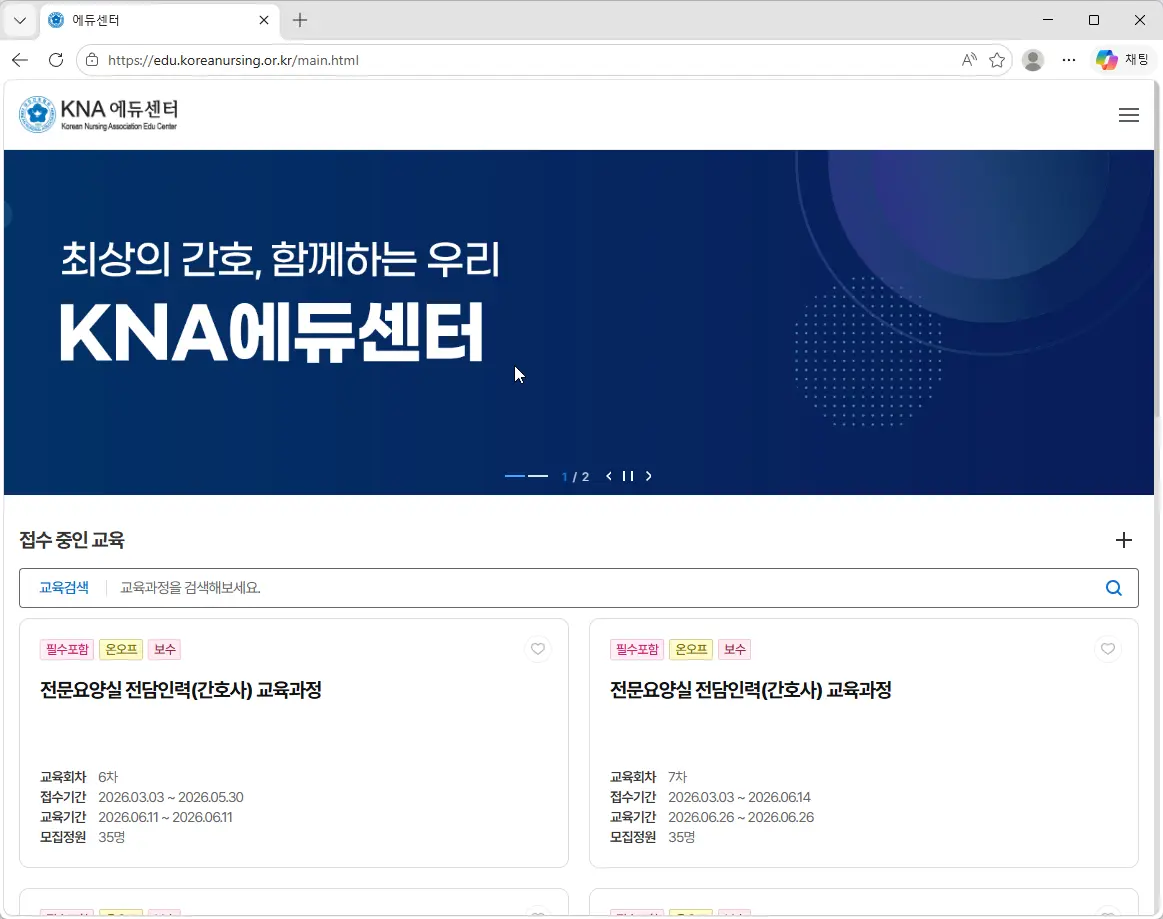The height and width of the screenshot is (919, 1163).
Task: Open the Copilot 채팅 button
Action: pyautogui.click(x=1122, y=60)
